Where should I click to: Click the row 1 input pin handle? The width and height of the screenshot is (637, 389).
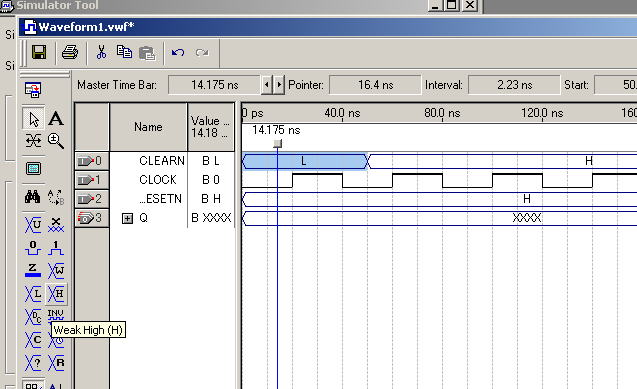pos(91,180)
